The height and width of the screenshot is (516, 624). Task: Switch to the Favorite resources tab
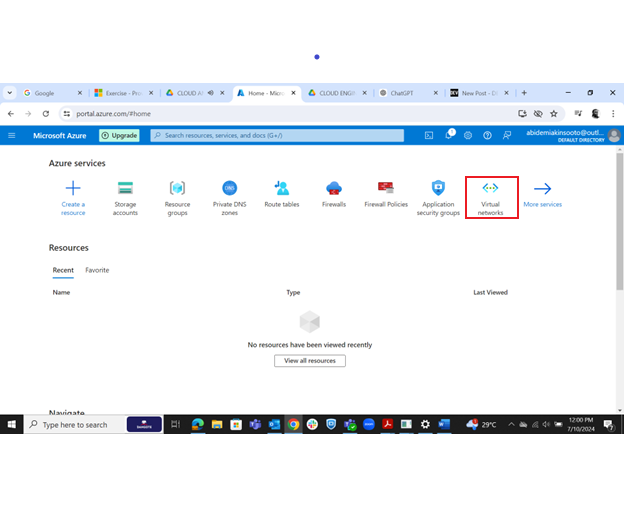(x=97, y=271)
